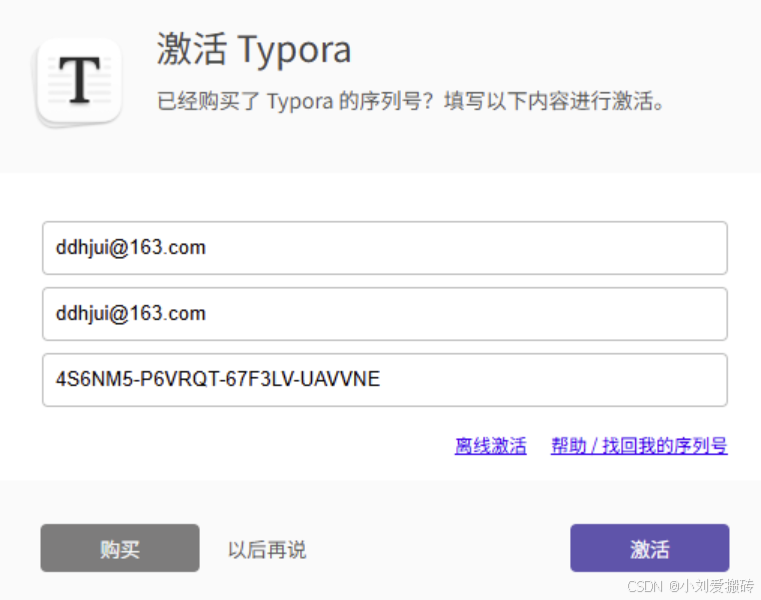
Task: Open the 帮助 / 找回我的序列号 link
Action: pyautogui.click(x=639, y=446)
